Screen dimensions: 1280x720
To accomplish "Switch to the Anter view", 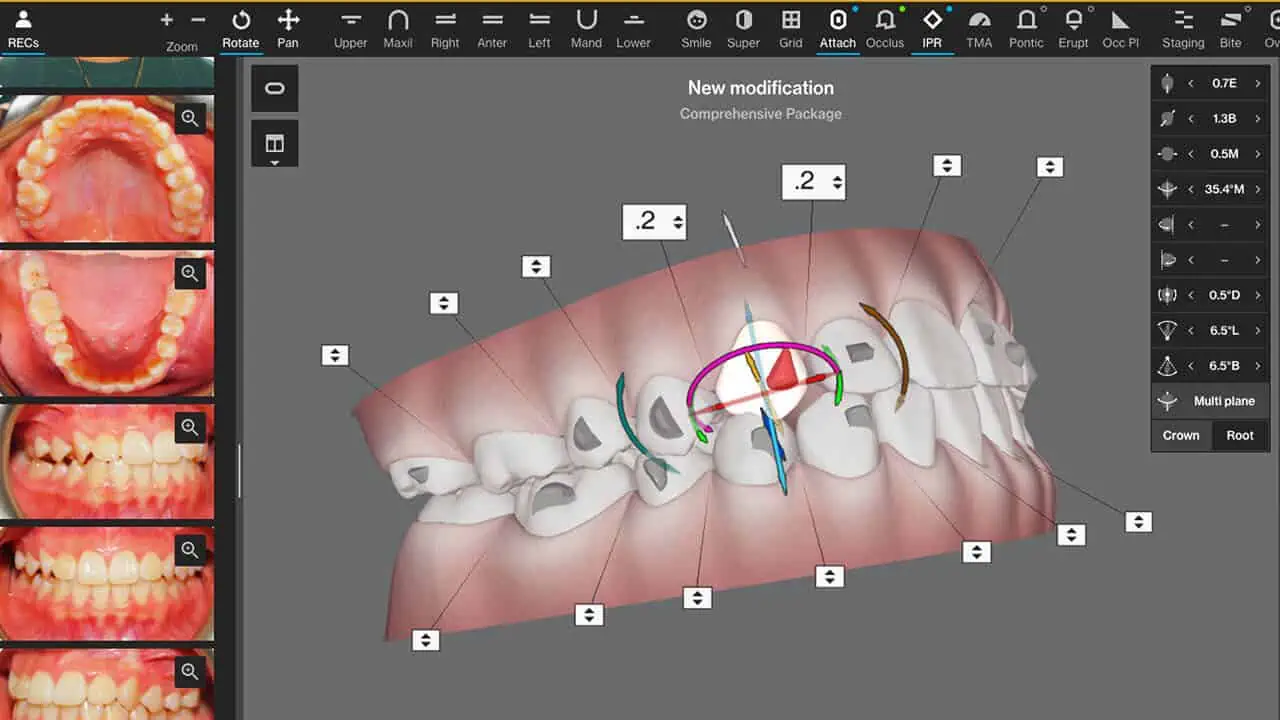I will click(x=492, y=25).
